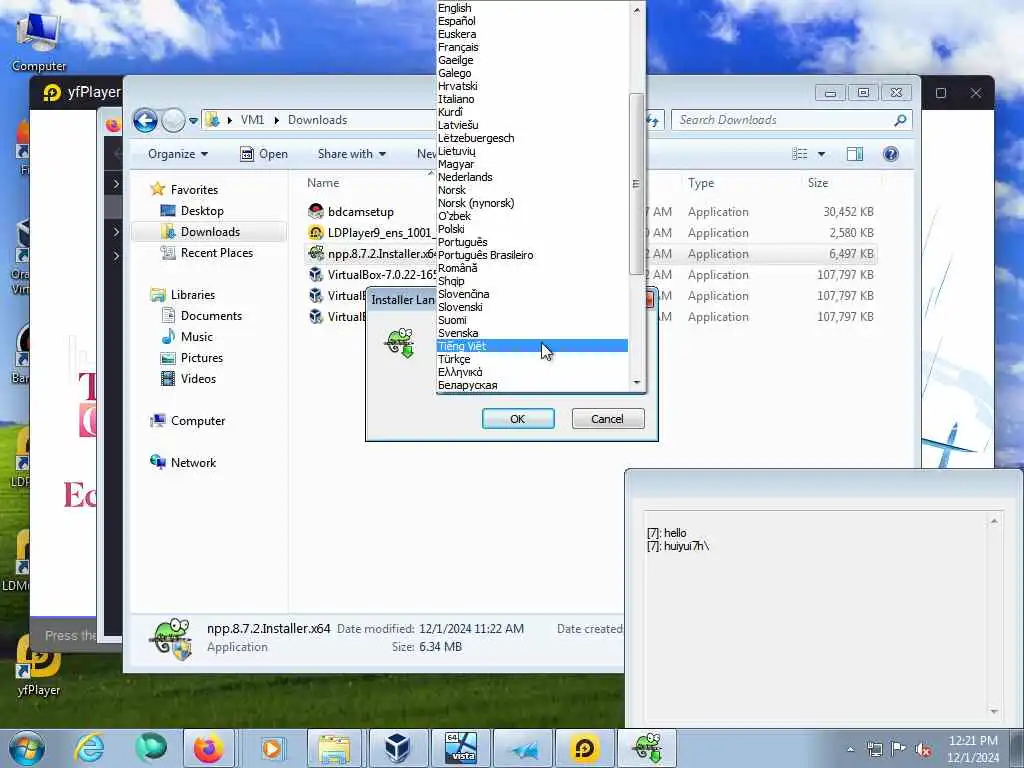Click Downloads in the address breadcrumb
1024x768 pixels.
pos(317,120)
